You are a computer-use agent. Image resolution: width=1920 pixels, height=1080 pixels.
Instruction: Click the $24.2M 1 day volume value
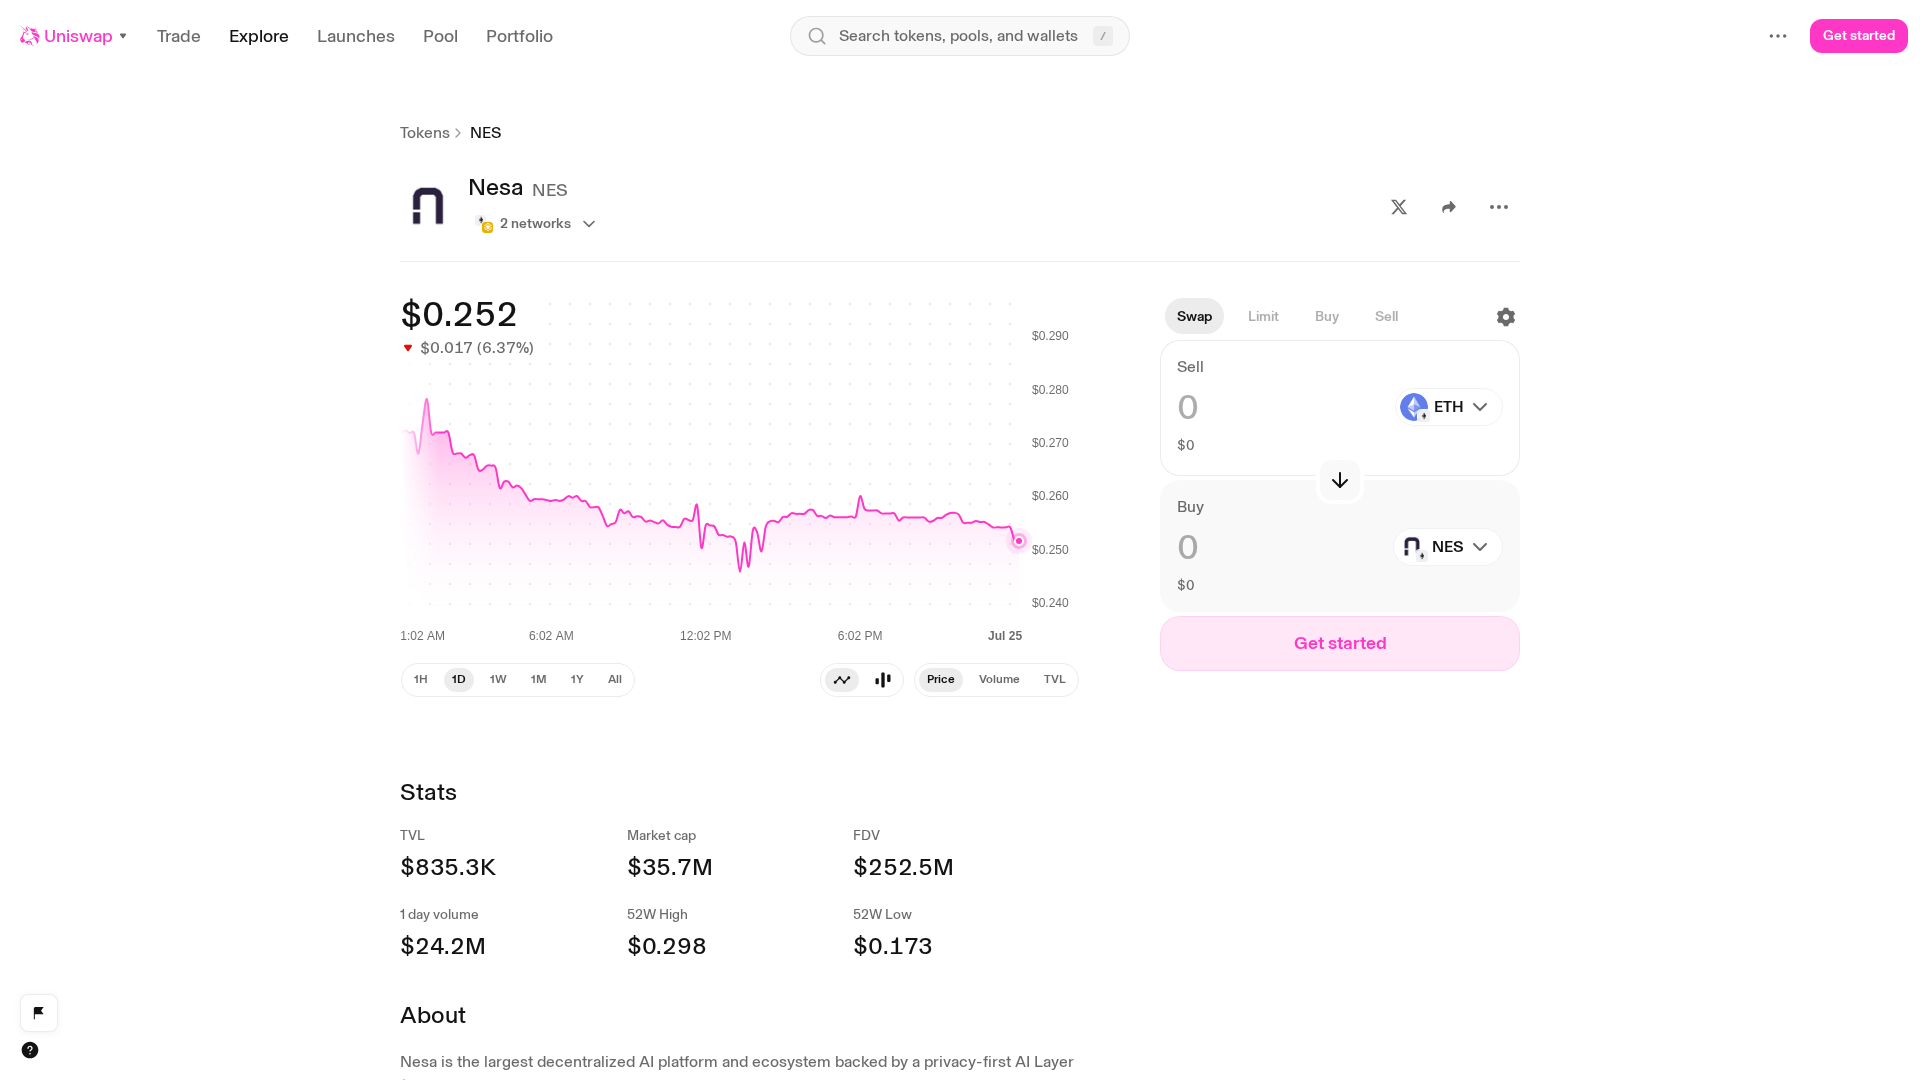pyautogui.click(x=443, y=946)
